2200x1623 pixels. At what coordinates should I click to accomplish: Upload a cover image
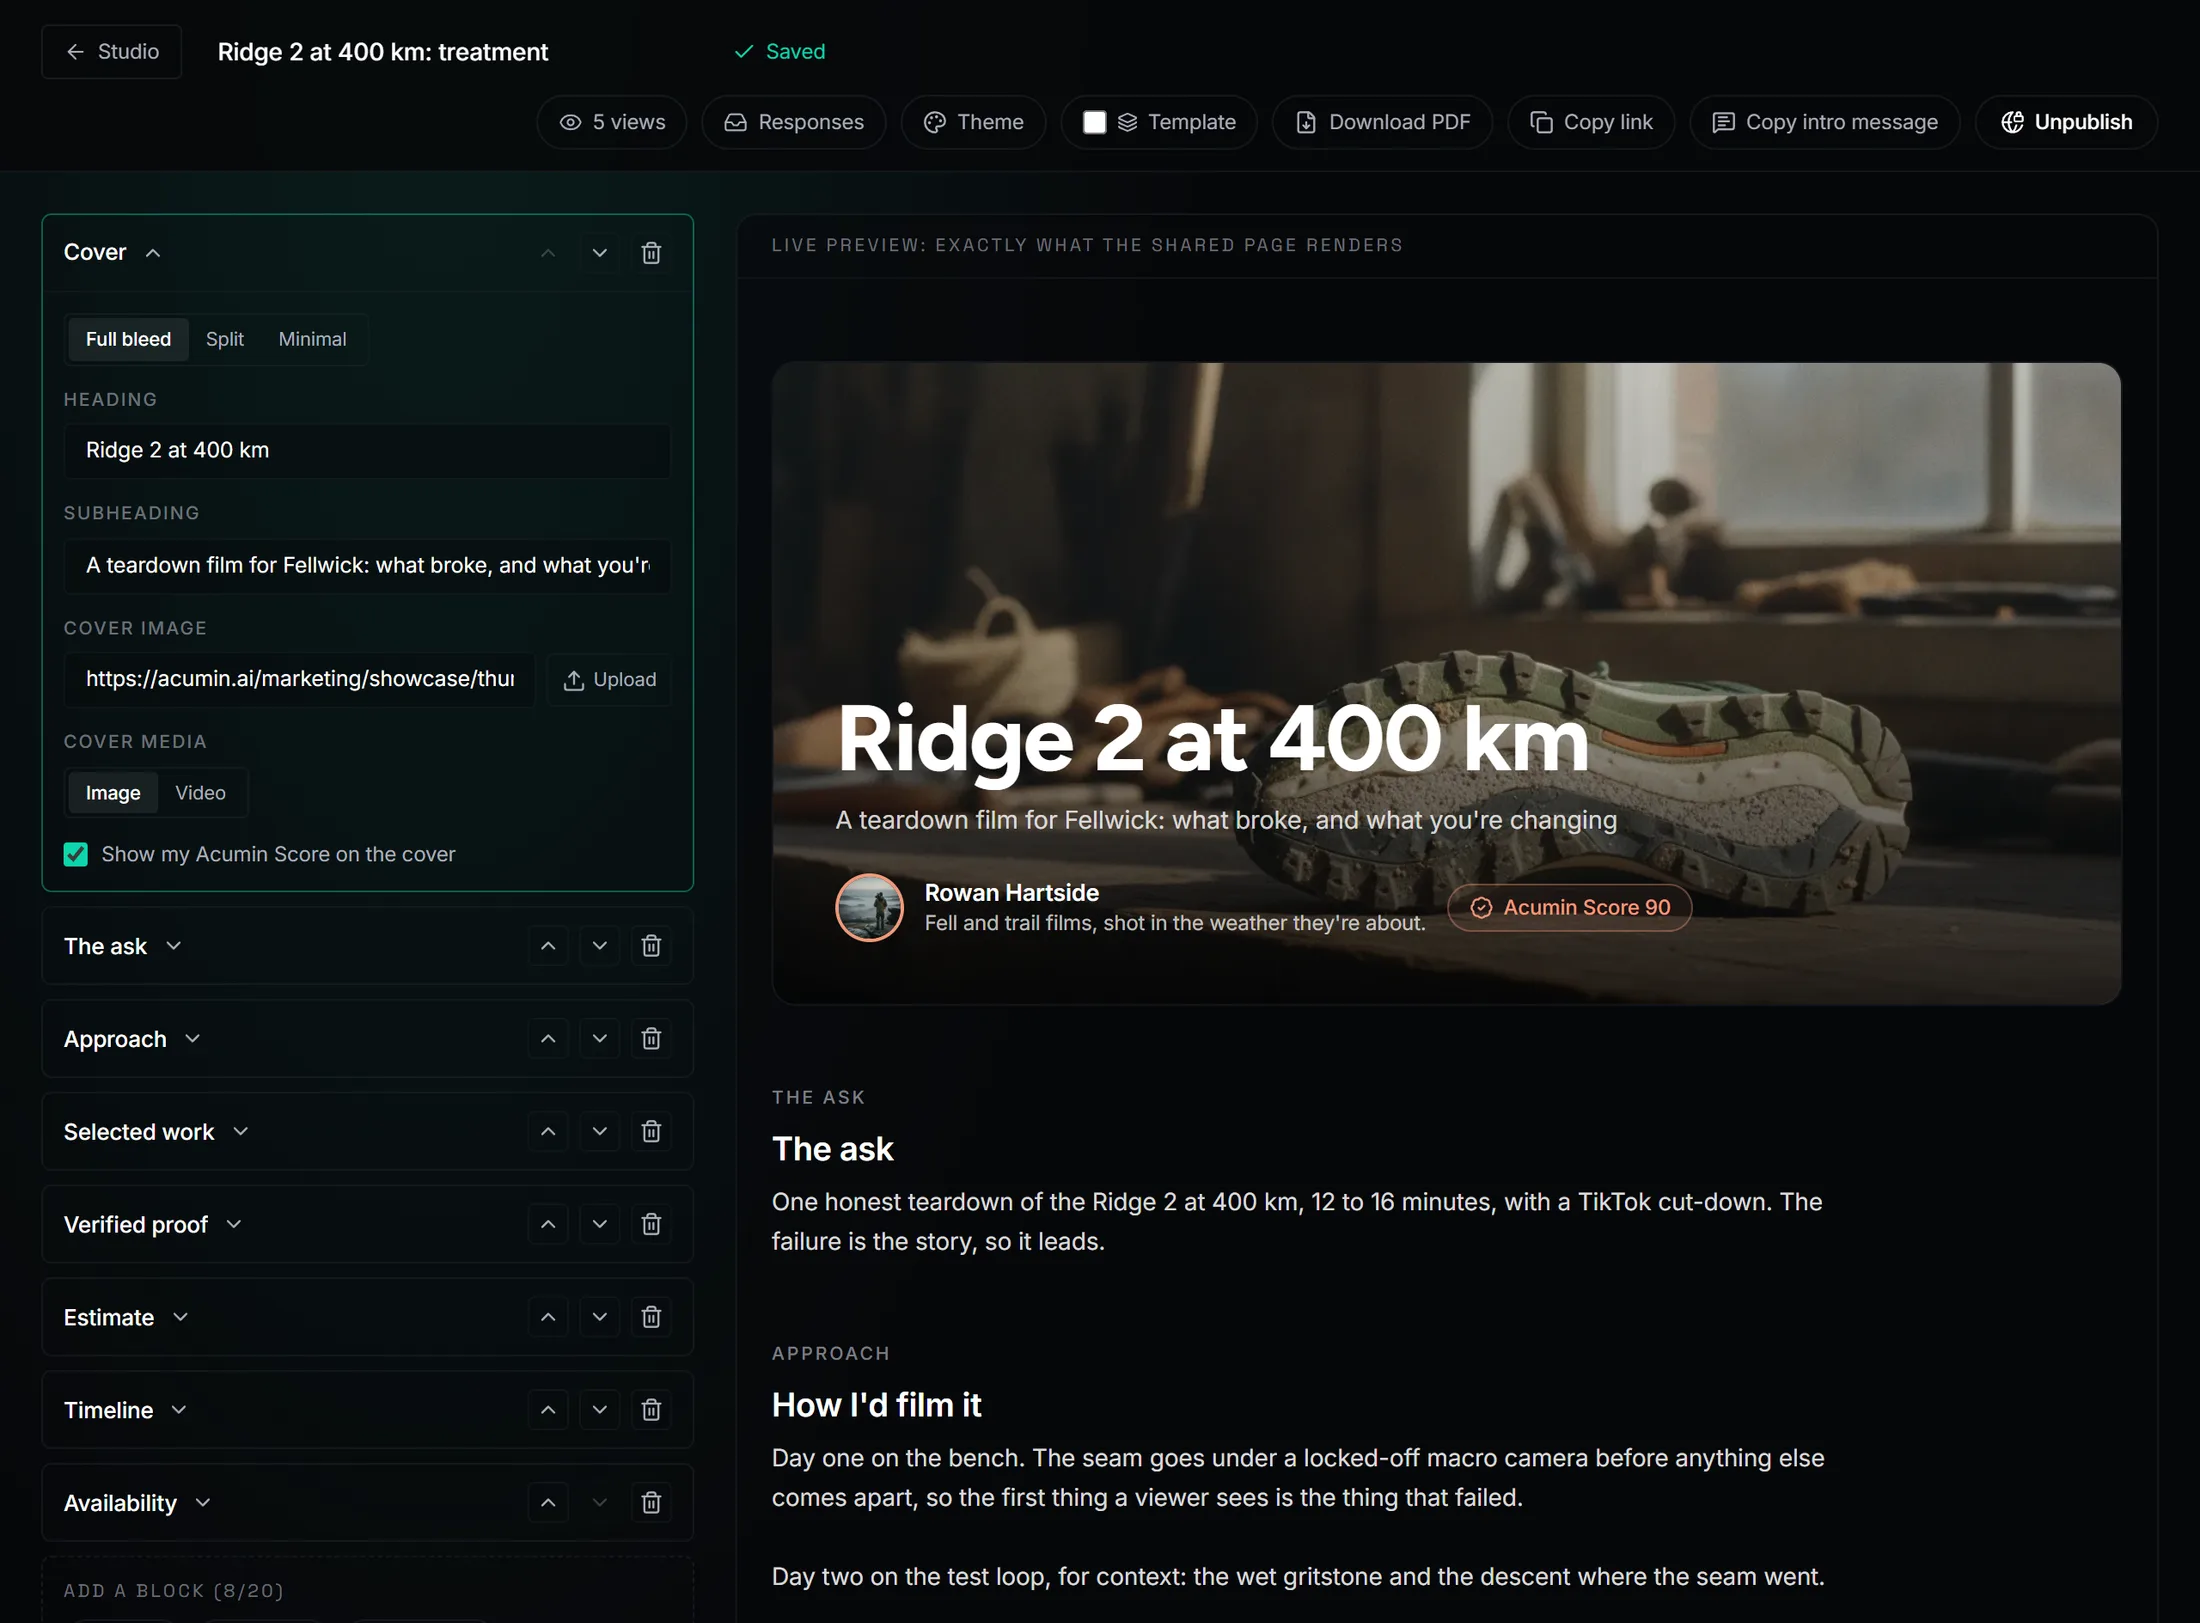[610, 680]
